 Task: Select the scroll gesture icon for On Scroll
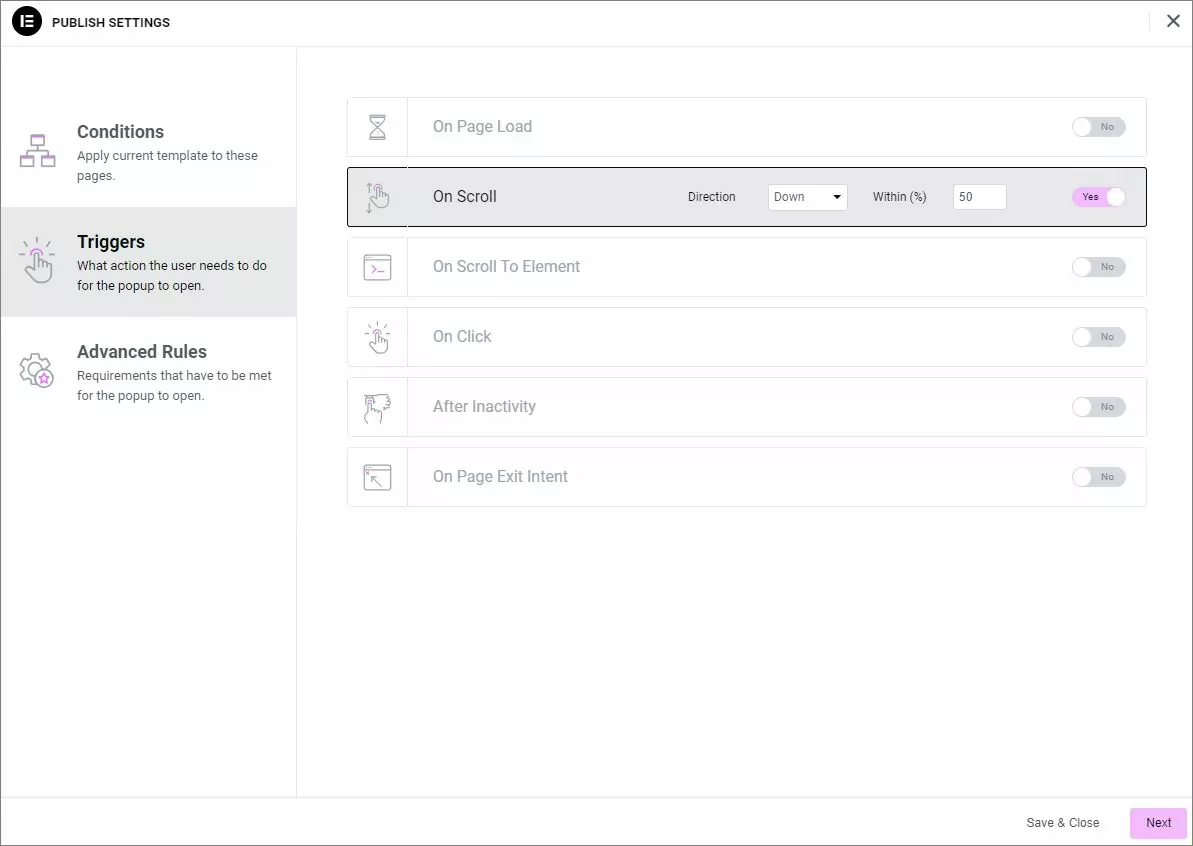coord(377,197)
